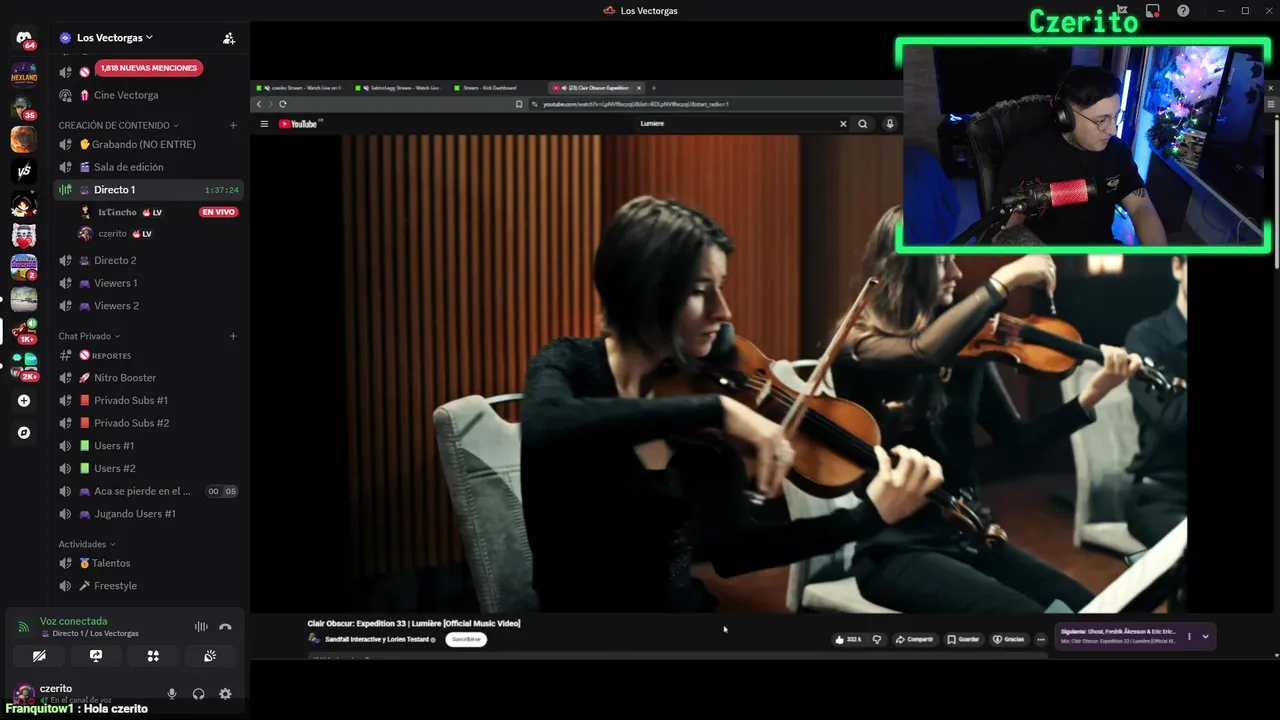The image size is (1280, 720).
Task: Click the green voice connection signal icon
Action: (x=24, y=627)
